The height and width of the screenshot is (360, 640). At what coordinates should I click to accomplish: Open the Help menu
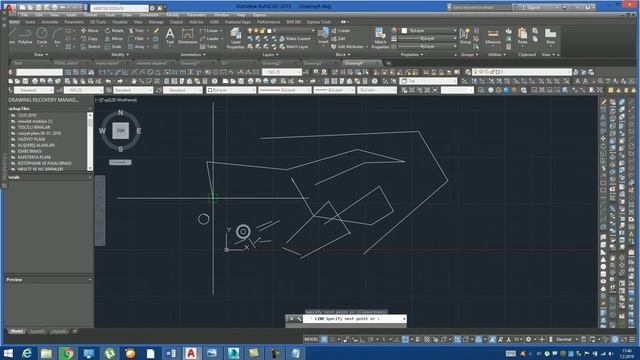pyautogui.click(x=241, y=15)
